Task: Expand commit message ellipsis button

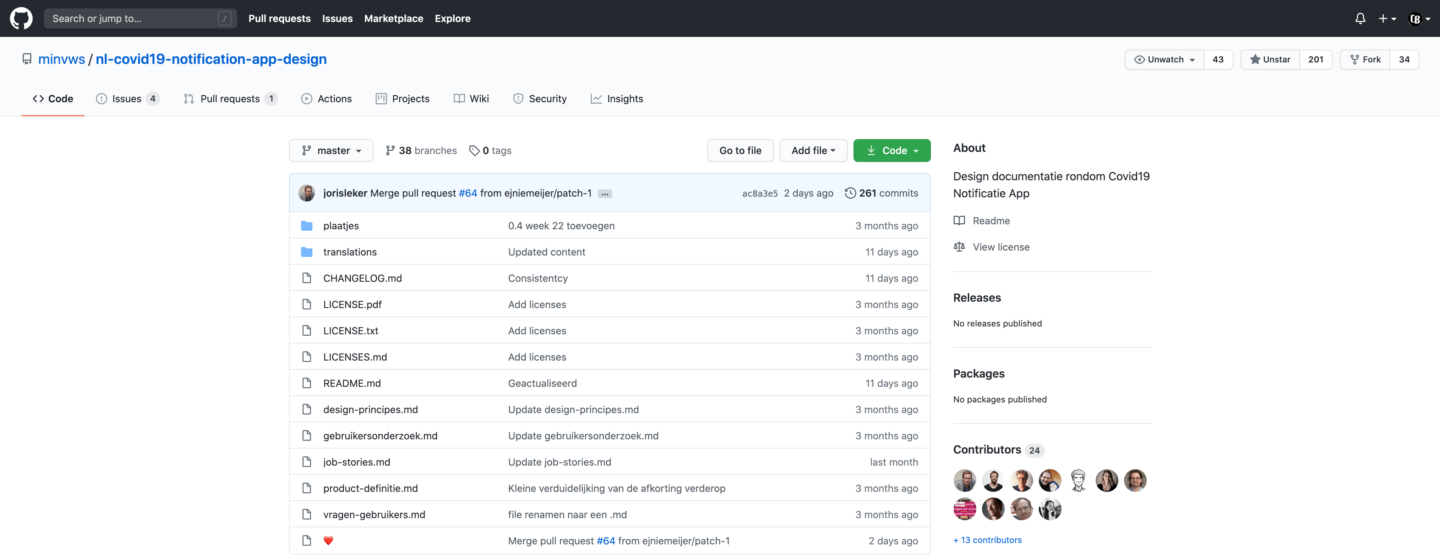Action: pyautogui.click(x=605, y=193)
